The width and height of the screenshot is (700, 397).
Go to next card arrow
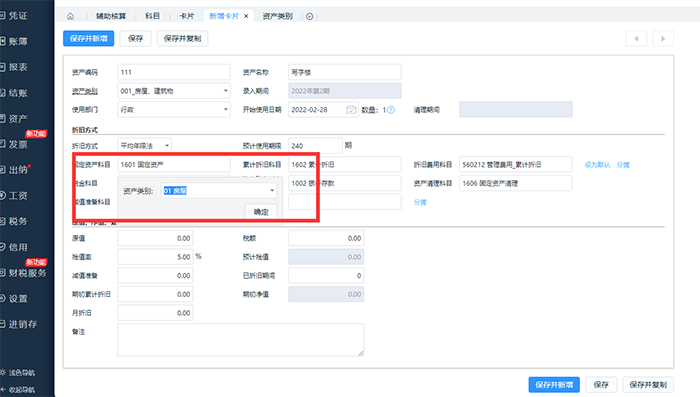663,38
